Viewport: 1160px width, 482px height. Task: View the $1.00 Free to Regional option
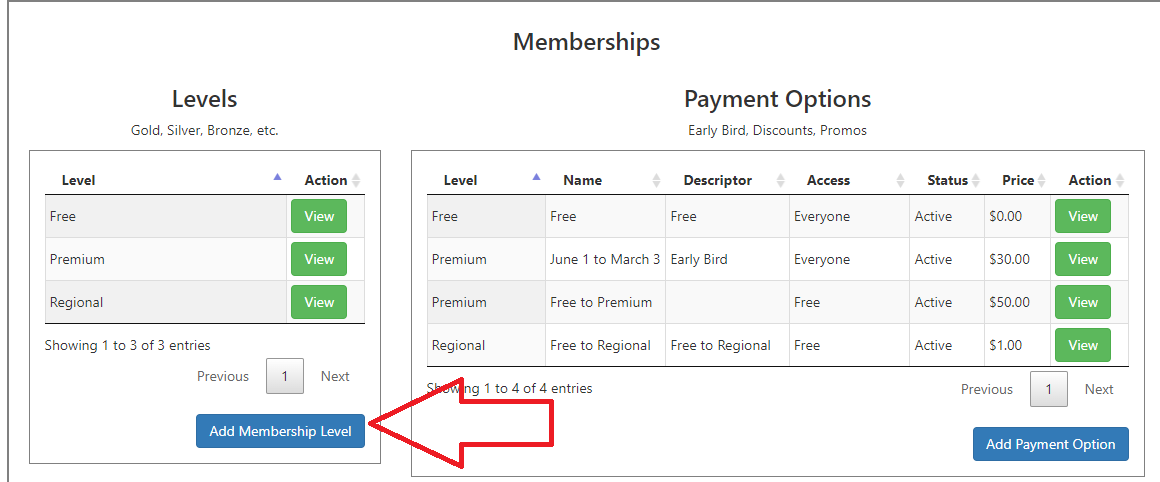pyautogui.click(x=1082, y=345)
